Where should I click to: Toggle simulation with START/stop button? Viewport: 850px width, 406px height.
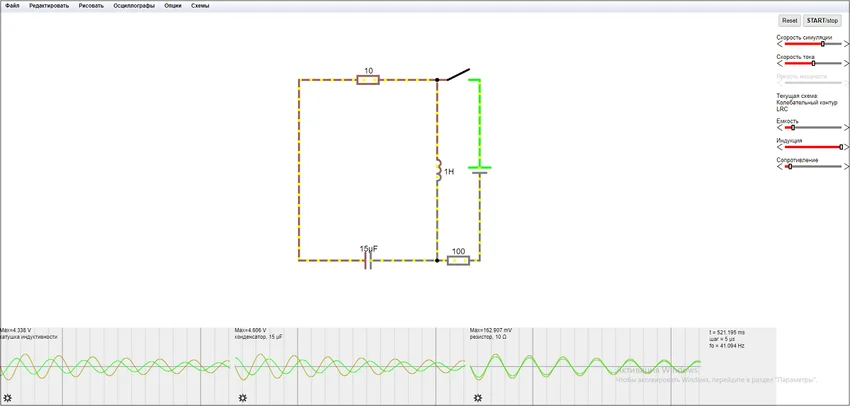822,20
